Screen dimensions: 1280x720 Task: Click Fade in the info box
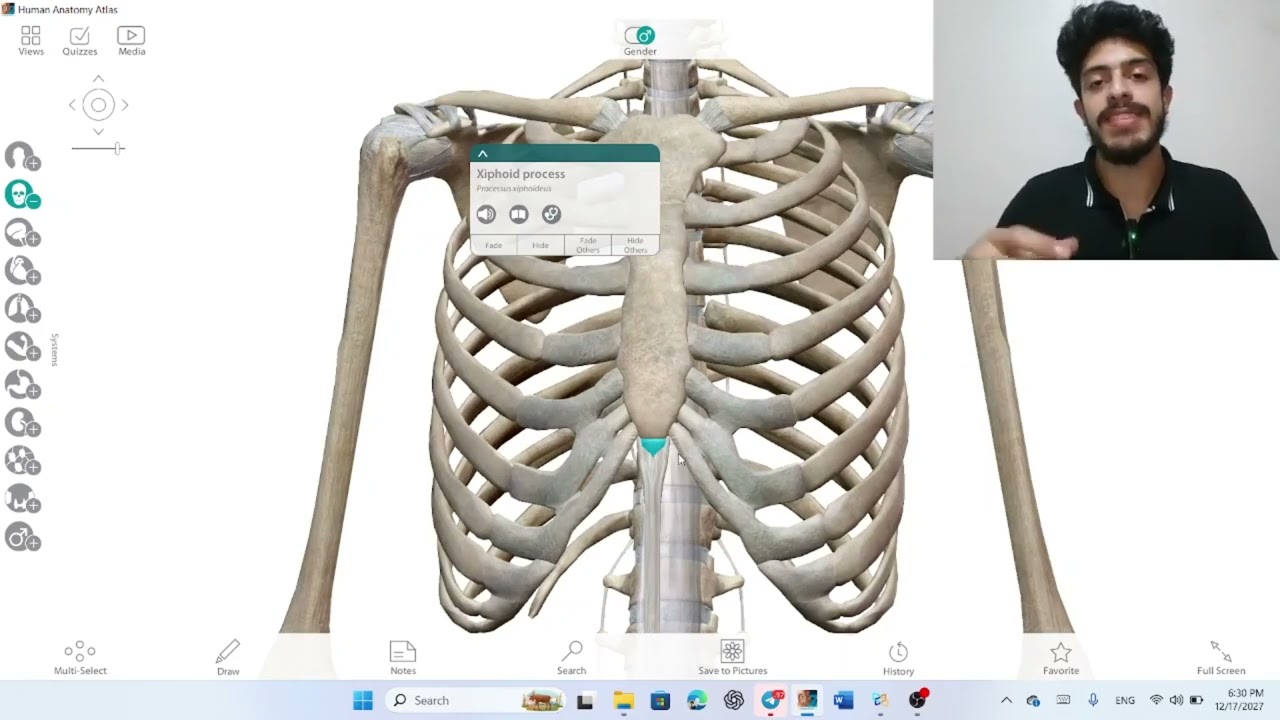(494, 245)
